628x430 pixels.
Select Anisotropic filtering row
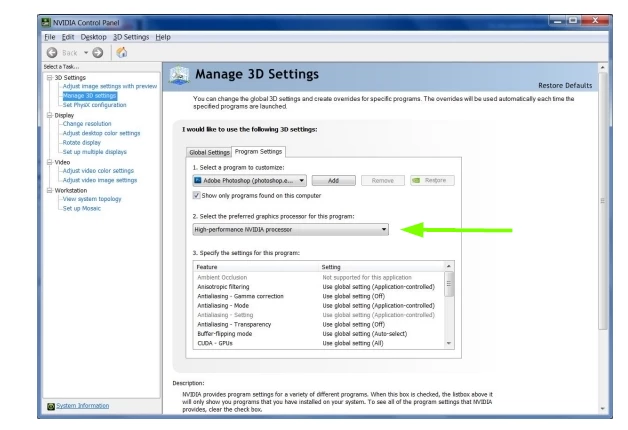[x=319, y=287]
